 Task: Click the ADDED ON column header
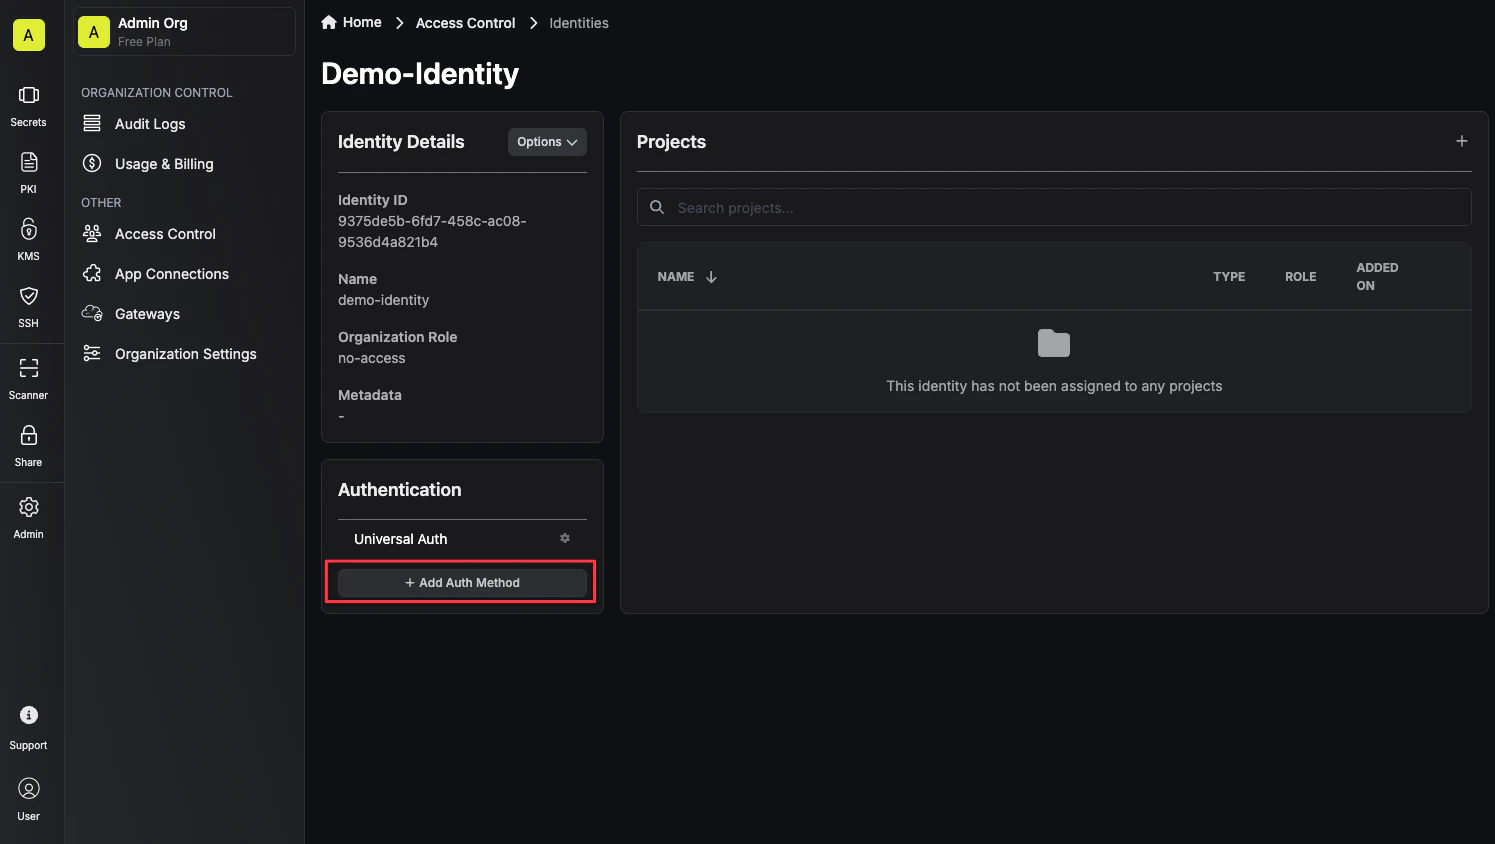pos(1377,276)
